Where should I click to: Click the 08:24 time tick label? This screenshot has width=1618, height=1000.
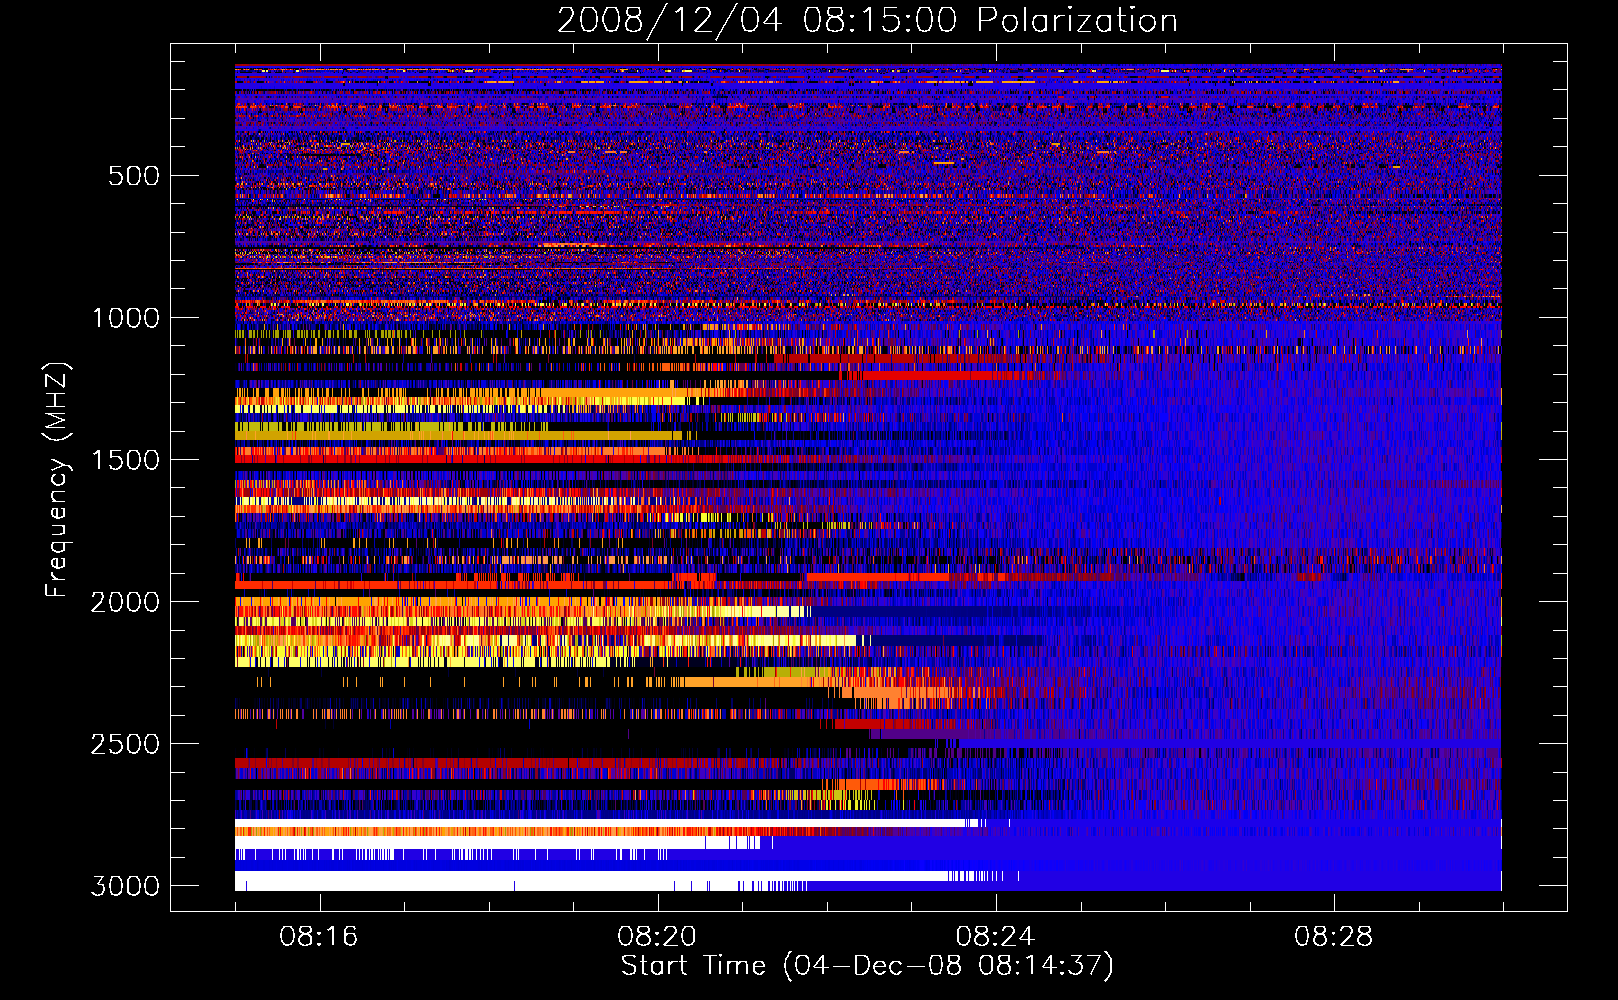995,937
